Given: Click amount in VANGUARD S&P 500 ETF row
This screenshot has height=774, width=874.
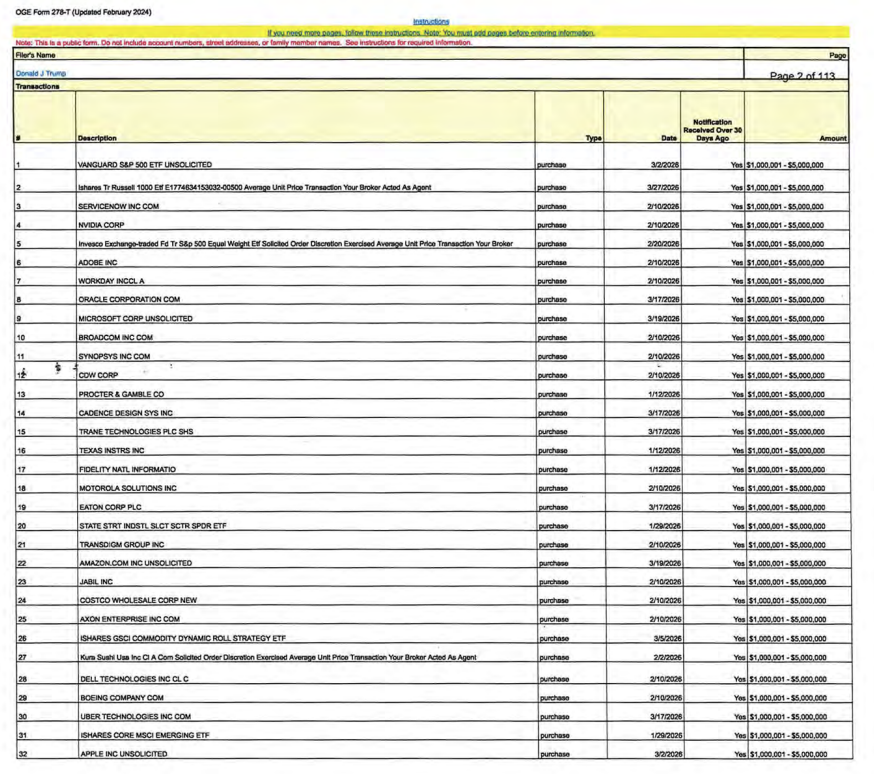Looking at the screenshot, I should (785, 165).
